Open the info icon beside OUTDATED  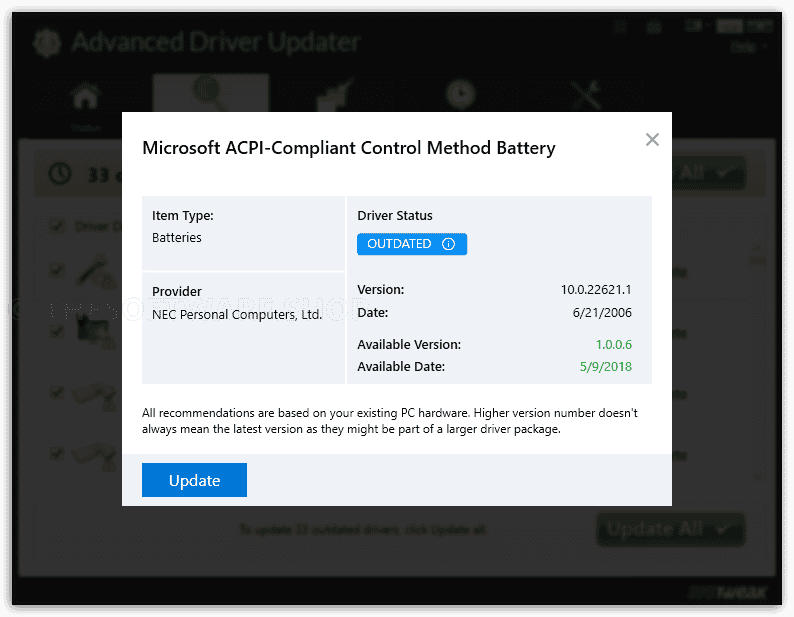[449, 244]
